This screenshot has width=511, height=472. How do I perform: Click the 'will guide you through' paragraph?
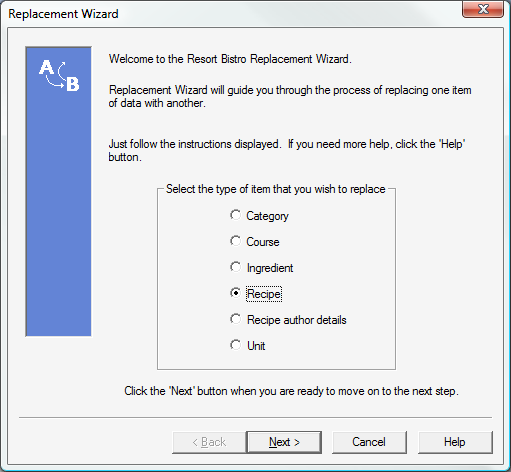(290, 96)
